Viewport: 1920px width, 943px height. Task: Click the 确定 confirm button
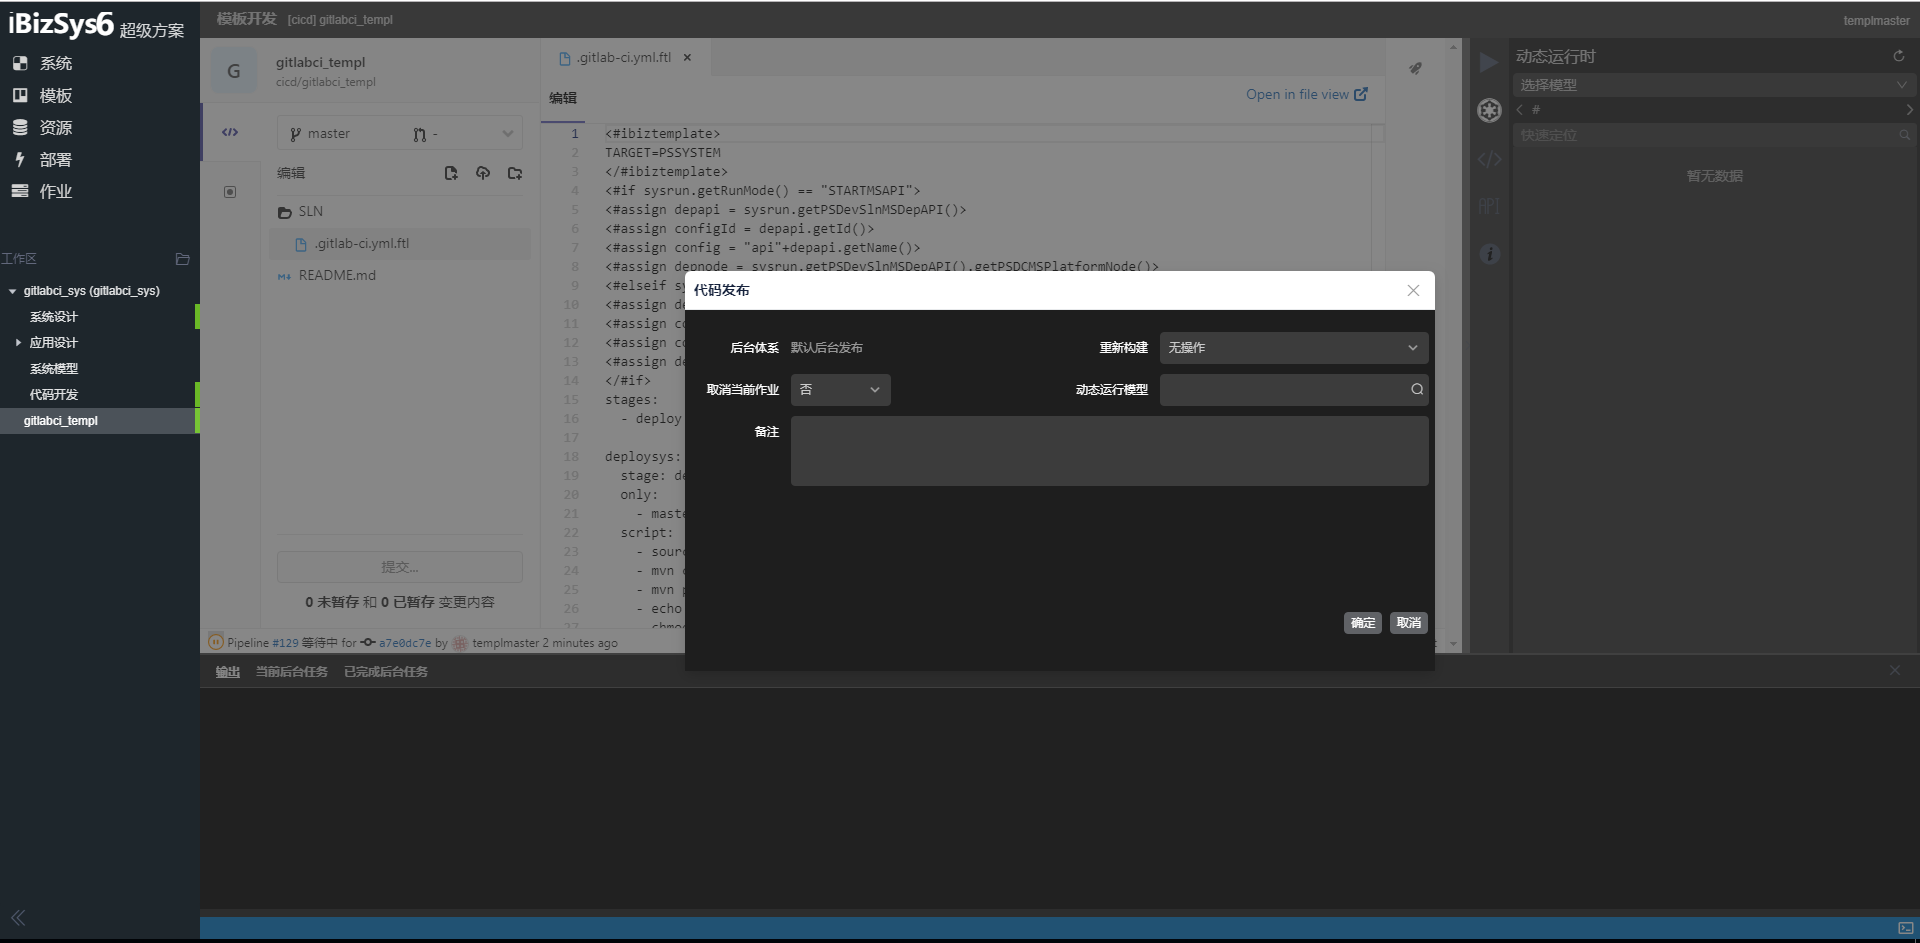click(1363, 623)
